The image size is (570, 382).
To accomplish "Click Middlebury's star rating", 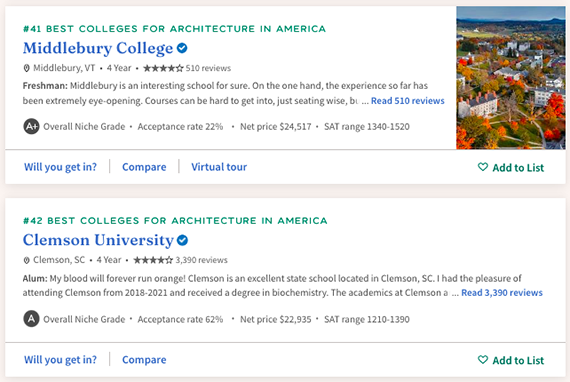I will pos(163,68).
